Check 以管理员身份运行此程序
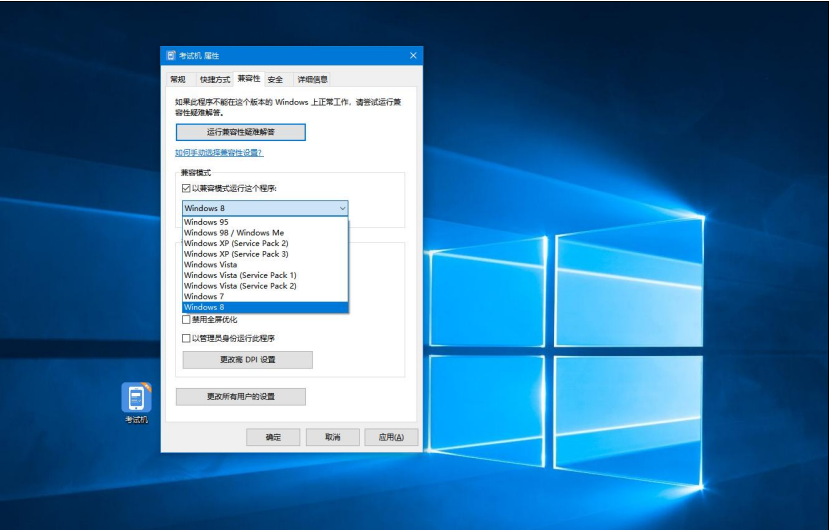 click(x=186, y=338)
